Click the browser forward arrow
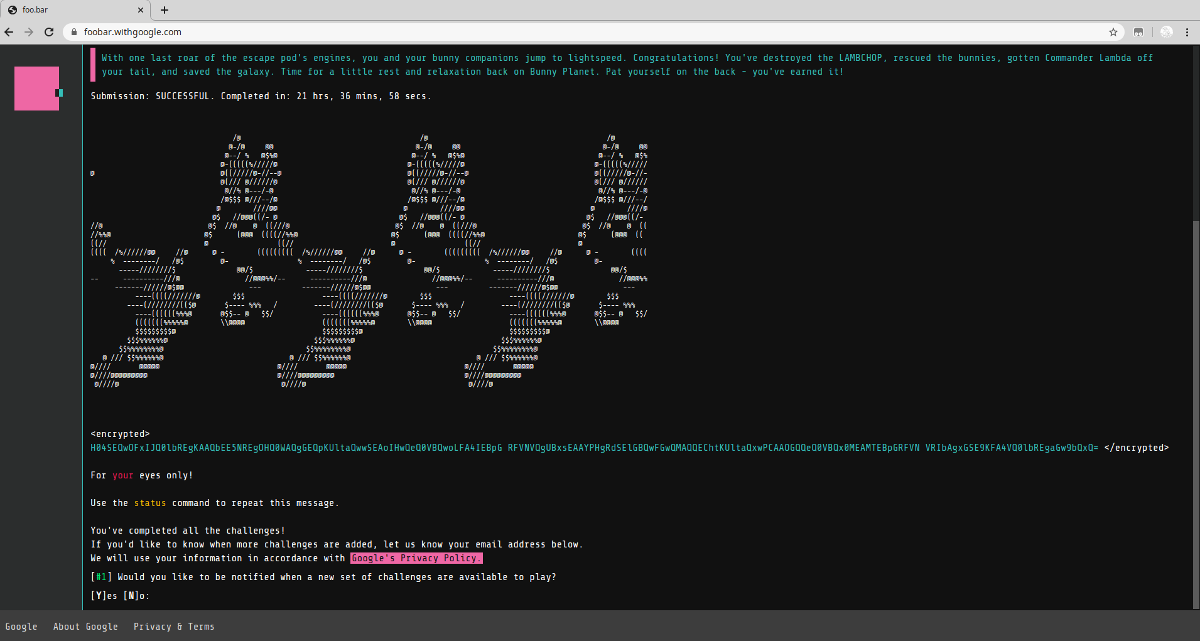 click(x=29, y=32)
